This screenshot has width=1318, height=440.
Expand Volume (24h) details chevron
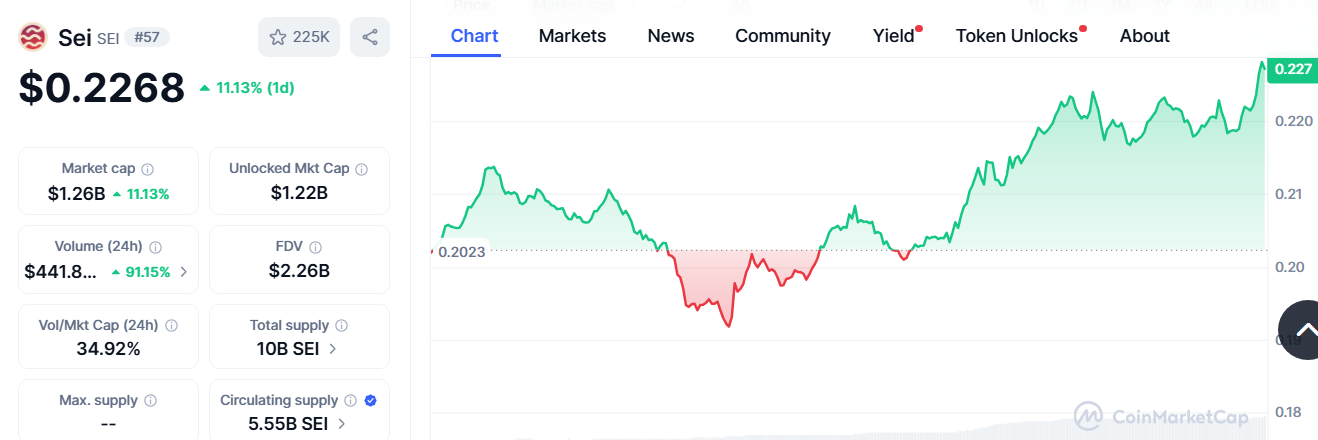point(183,272)
